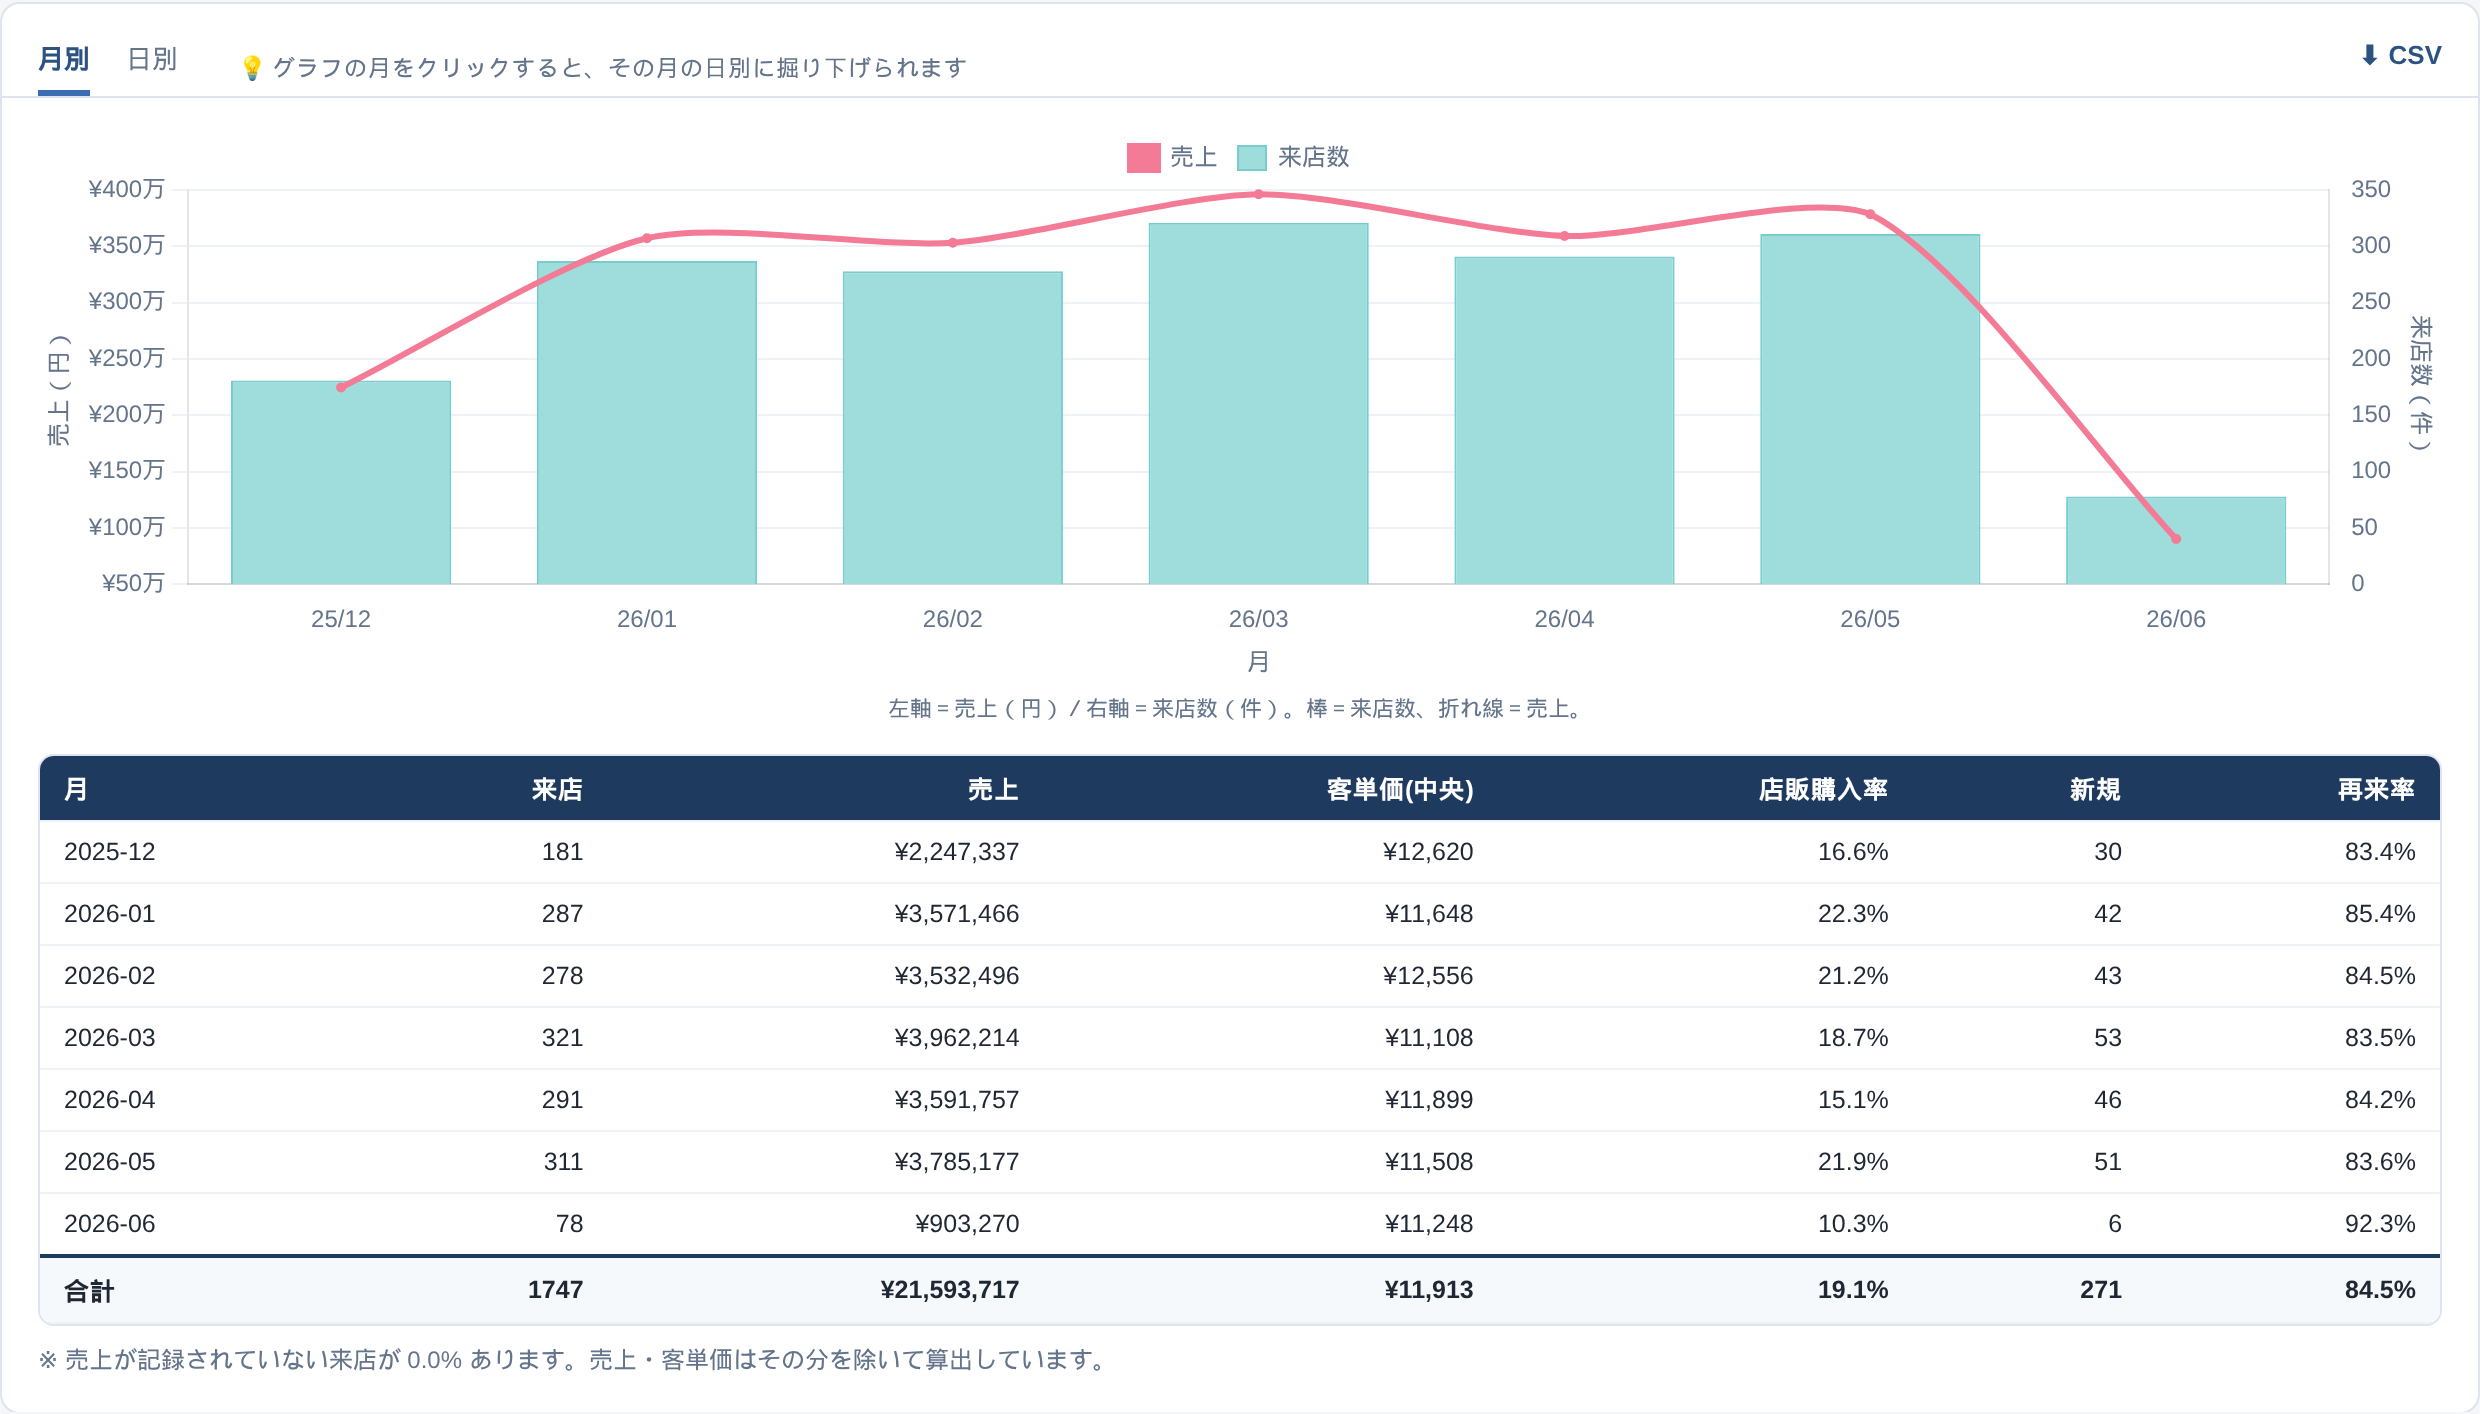Click the 26/06 bar in chart

2176,540
